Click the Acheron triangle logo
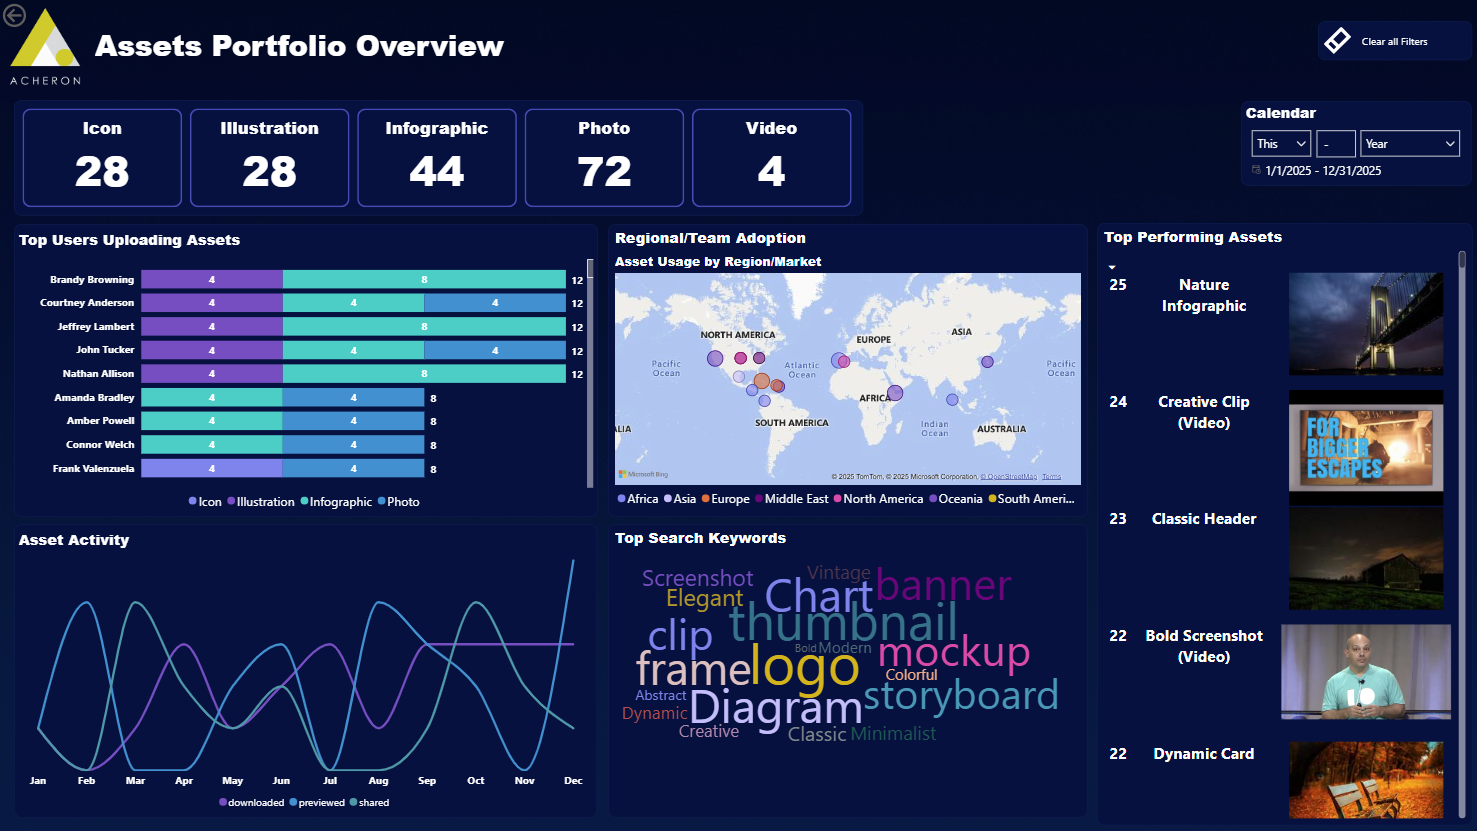 (44, 42)
